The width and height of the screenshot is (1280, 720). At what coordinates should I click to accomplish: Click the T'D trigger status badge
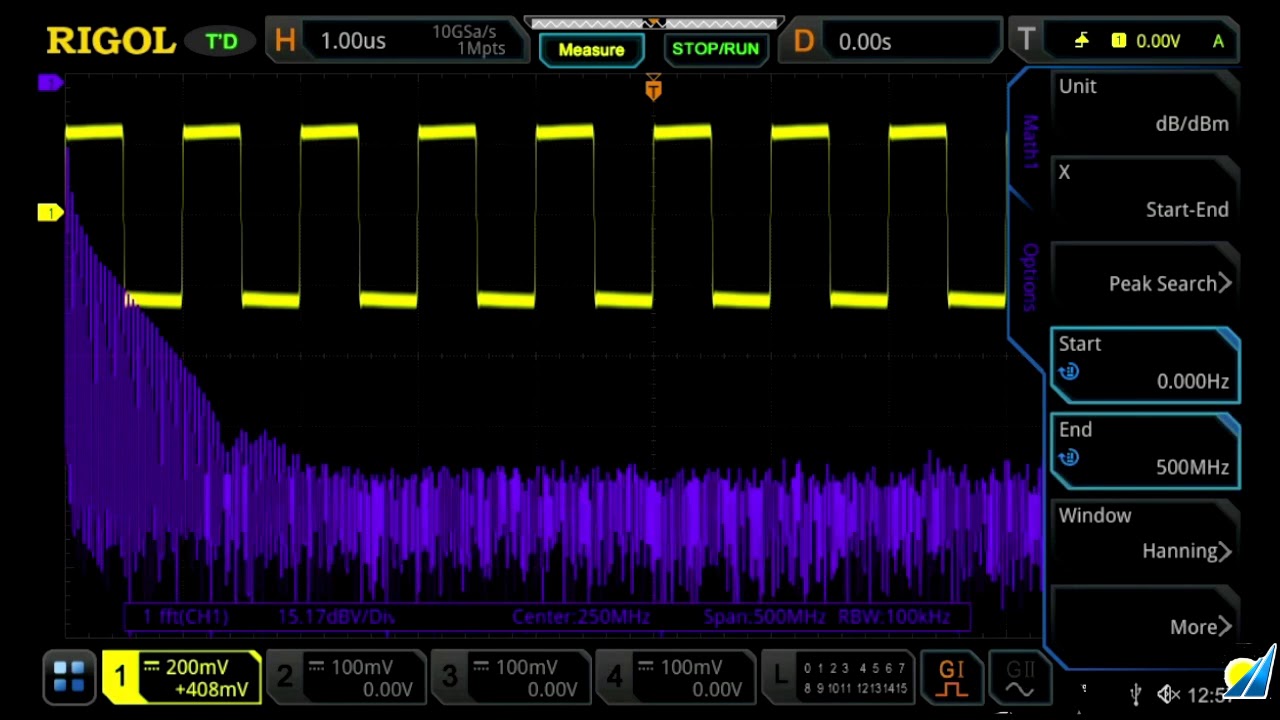tap(221, 41)
